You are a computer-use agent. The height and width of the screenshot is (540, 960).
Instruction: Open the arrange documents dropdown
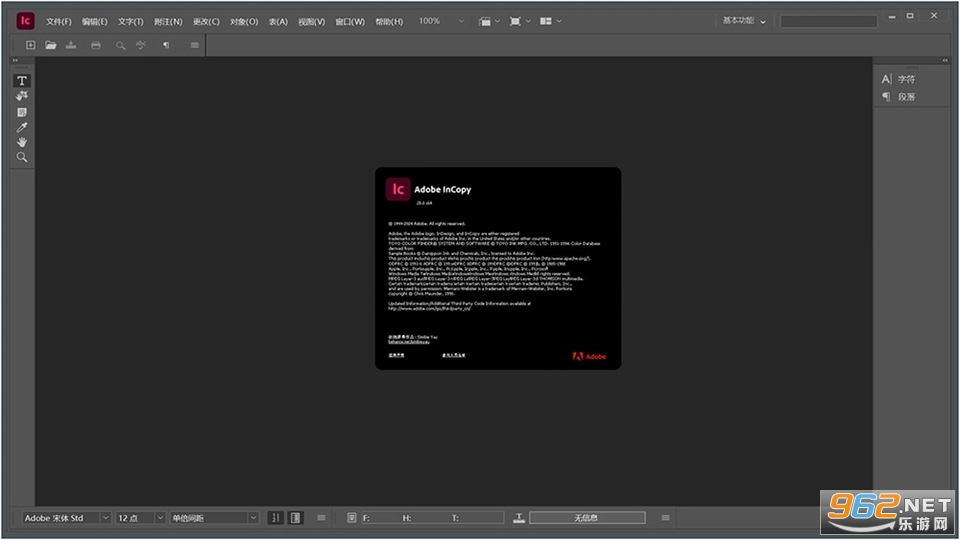click(550, 21)
